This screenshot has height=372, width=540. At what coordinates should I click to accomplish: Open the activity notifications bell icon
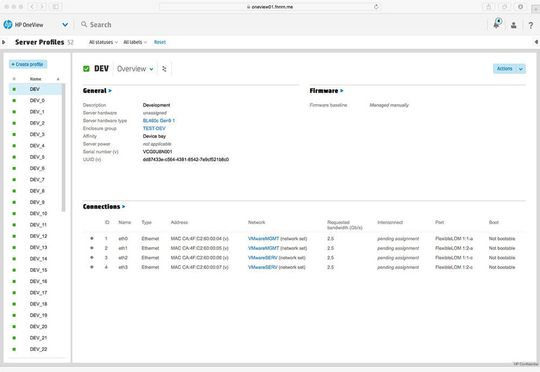pos(497,24)
